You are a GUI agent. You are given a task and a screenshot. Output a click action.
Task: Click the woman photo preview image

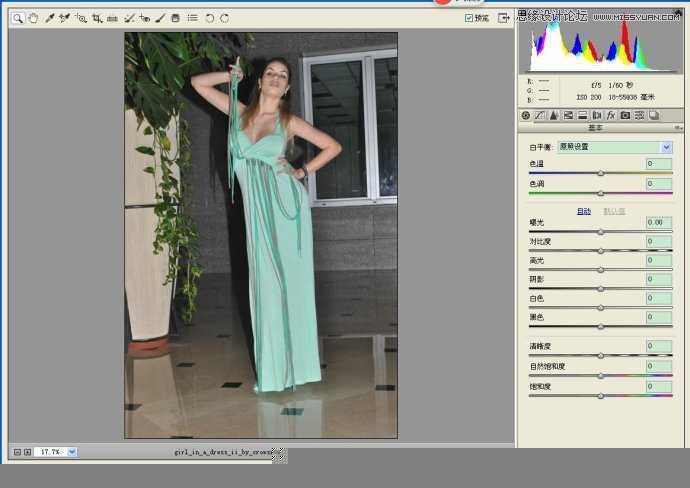[x=261, y=235]
